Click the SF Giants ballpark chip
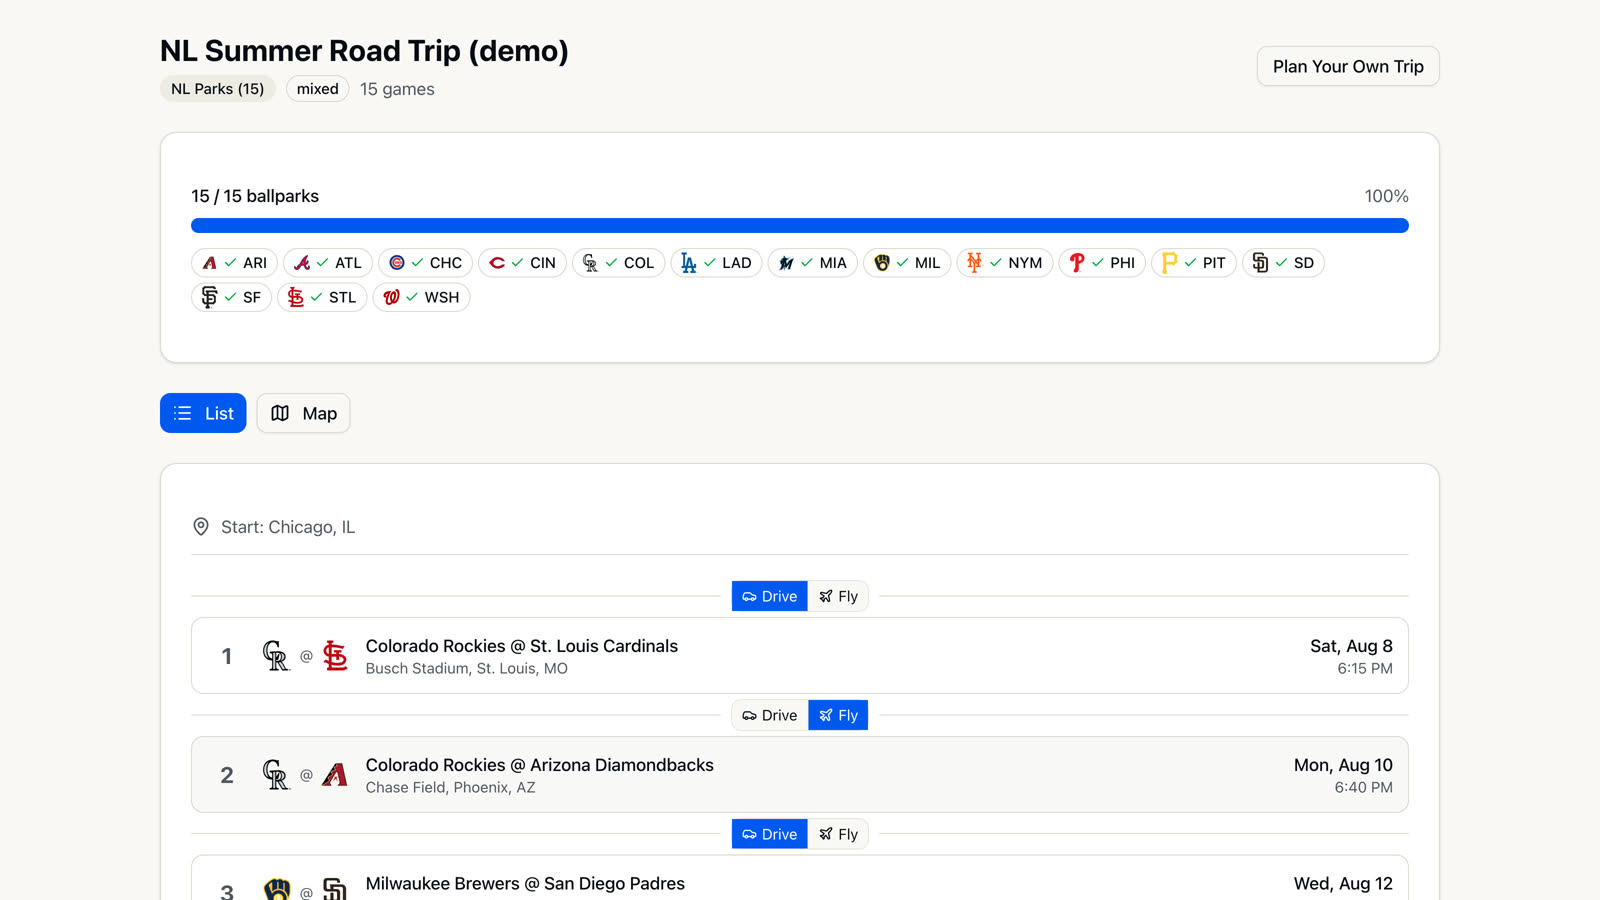The height and width of the screenshot is (900, 1600). click(x=231, y=297)
